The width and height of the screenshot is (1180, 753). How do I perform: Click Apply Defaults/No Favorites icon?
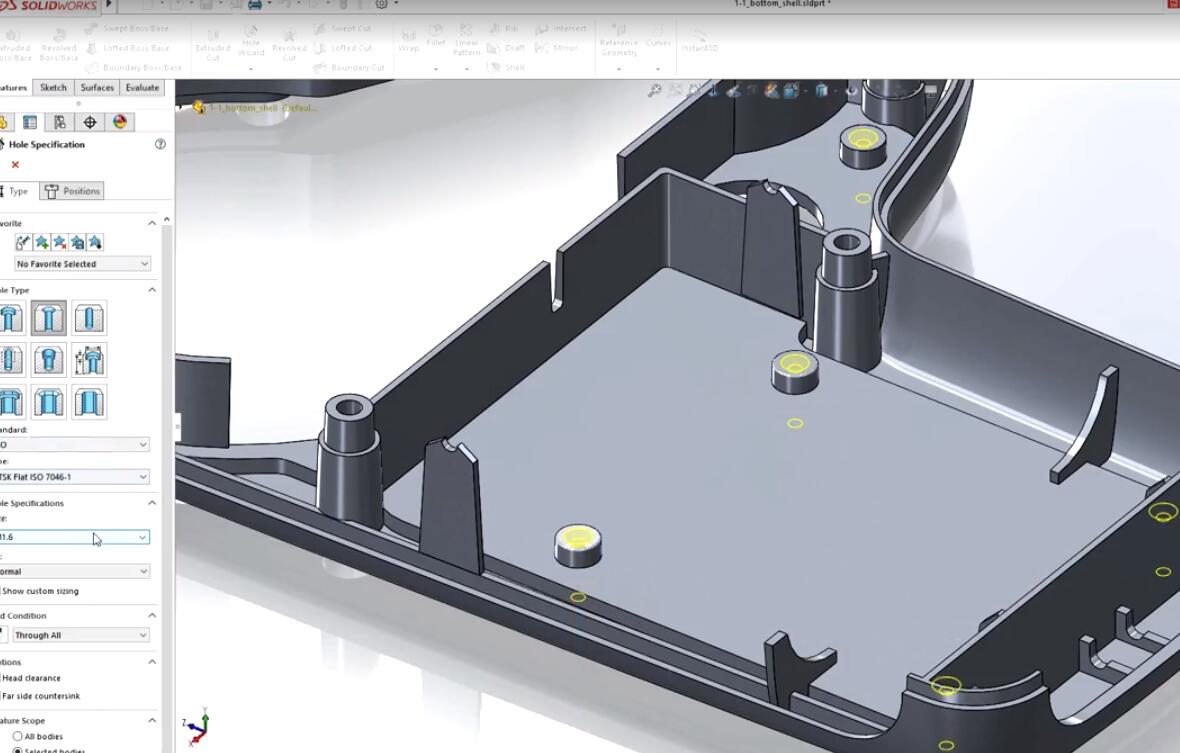click(23, 242)
